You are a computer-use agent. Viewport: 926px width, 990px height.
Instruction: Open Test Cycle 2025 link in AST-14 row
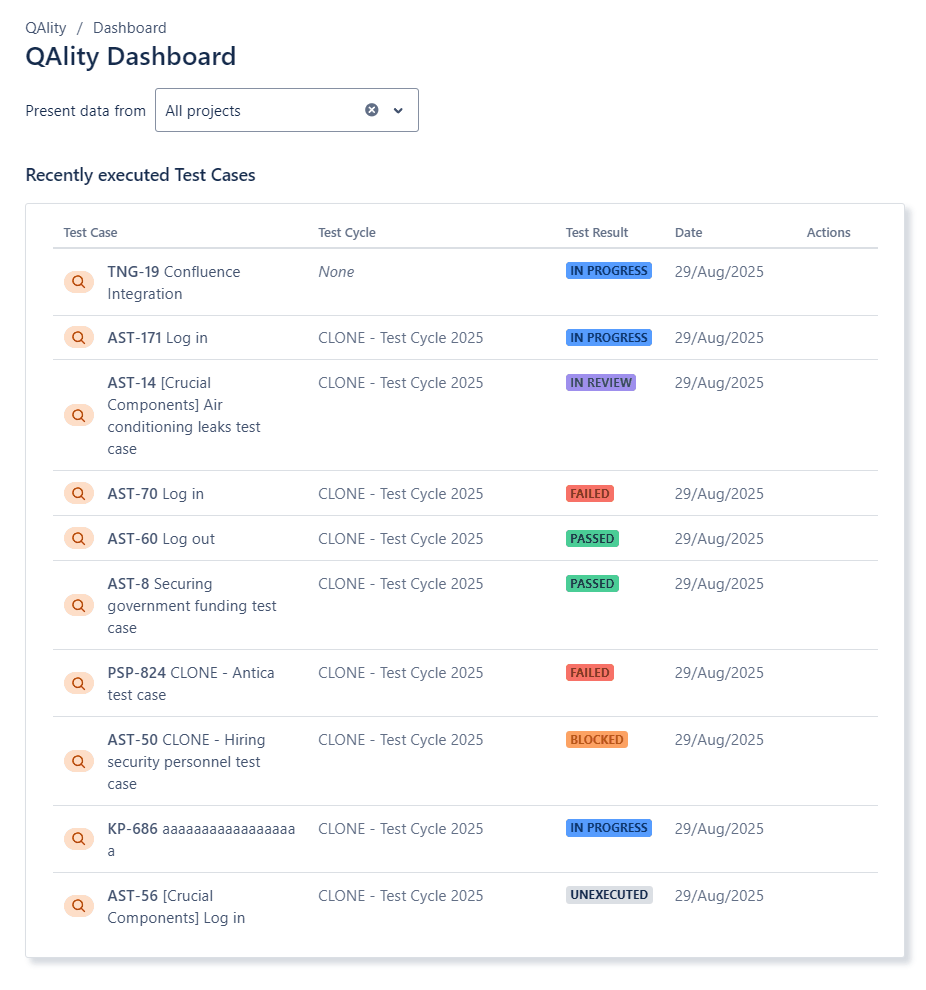click(x=400, y=383)
